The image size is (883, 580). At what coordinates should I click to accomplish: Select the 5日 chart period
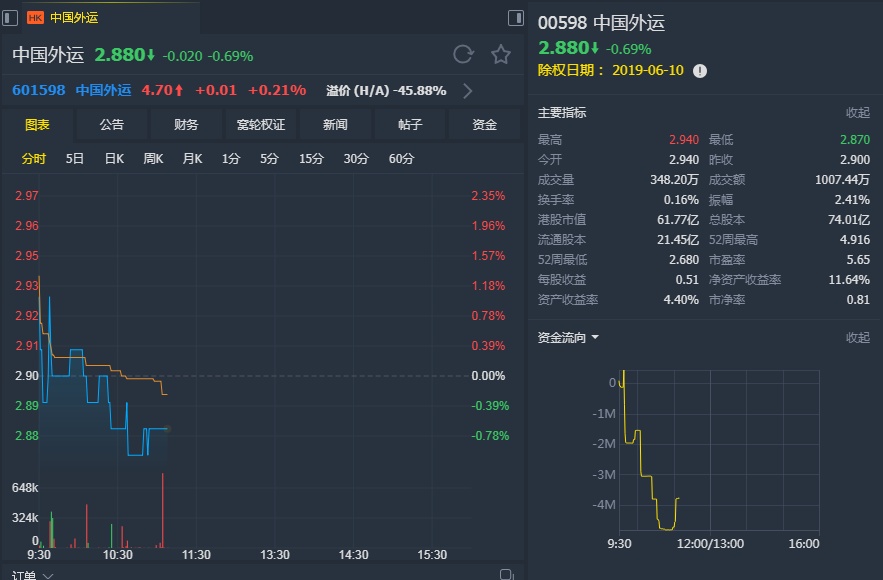click(74, 159)
